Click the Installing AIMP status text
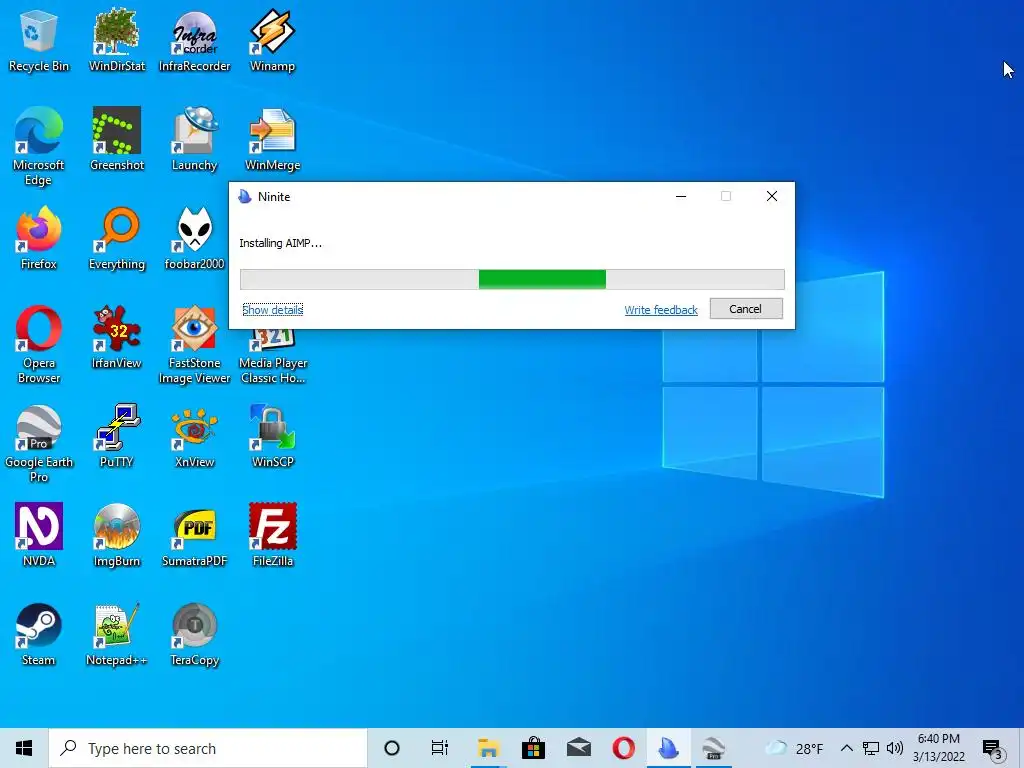1024x768 pixels. pyautogui.click(x=280, y=243)
